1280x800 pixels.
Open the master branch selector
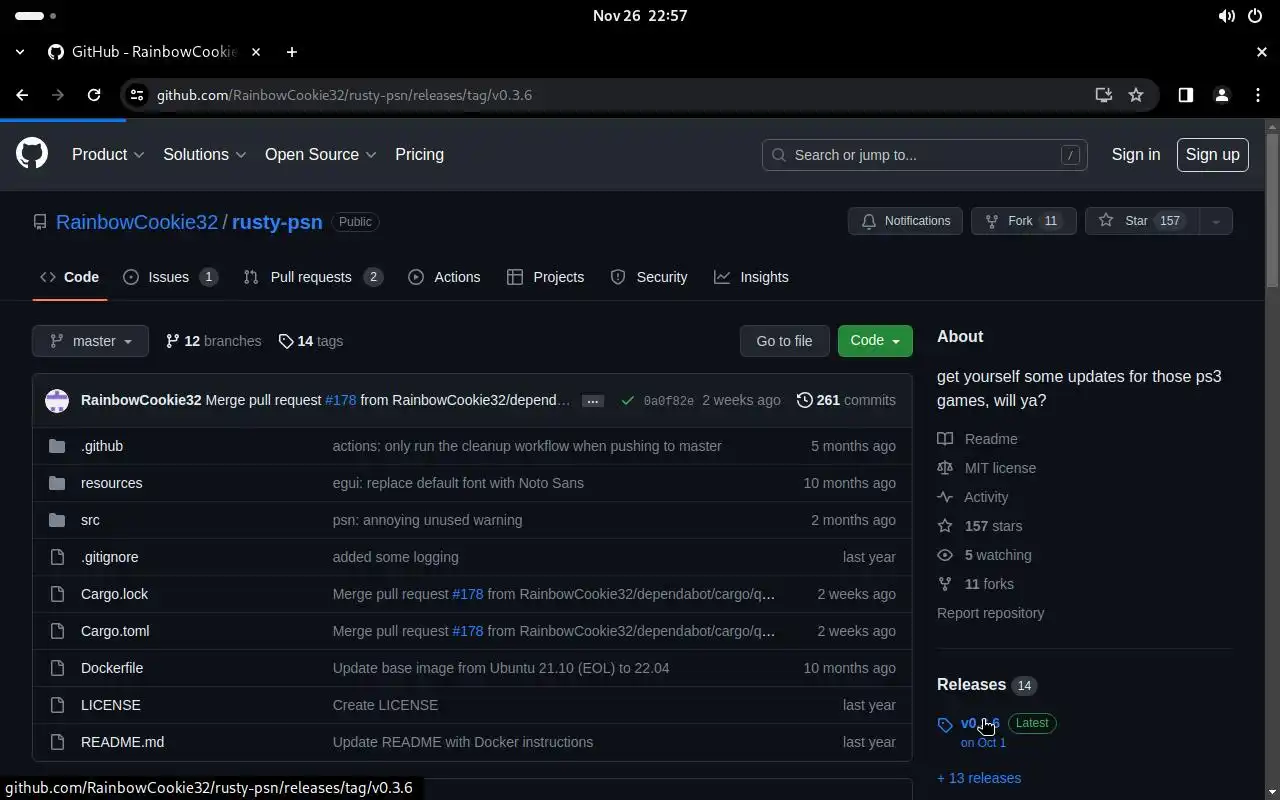[x=90, y=341]
